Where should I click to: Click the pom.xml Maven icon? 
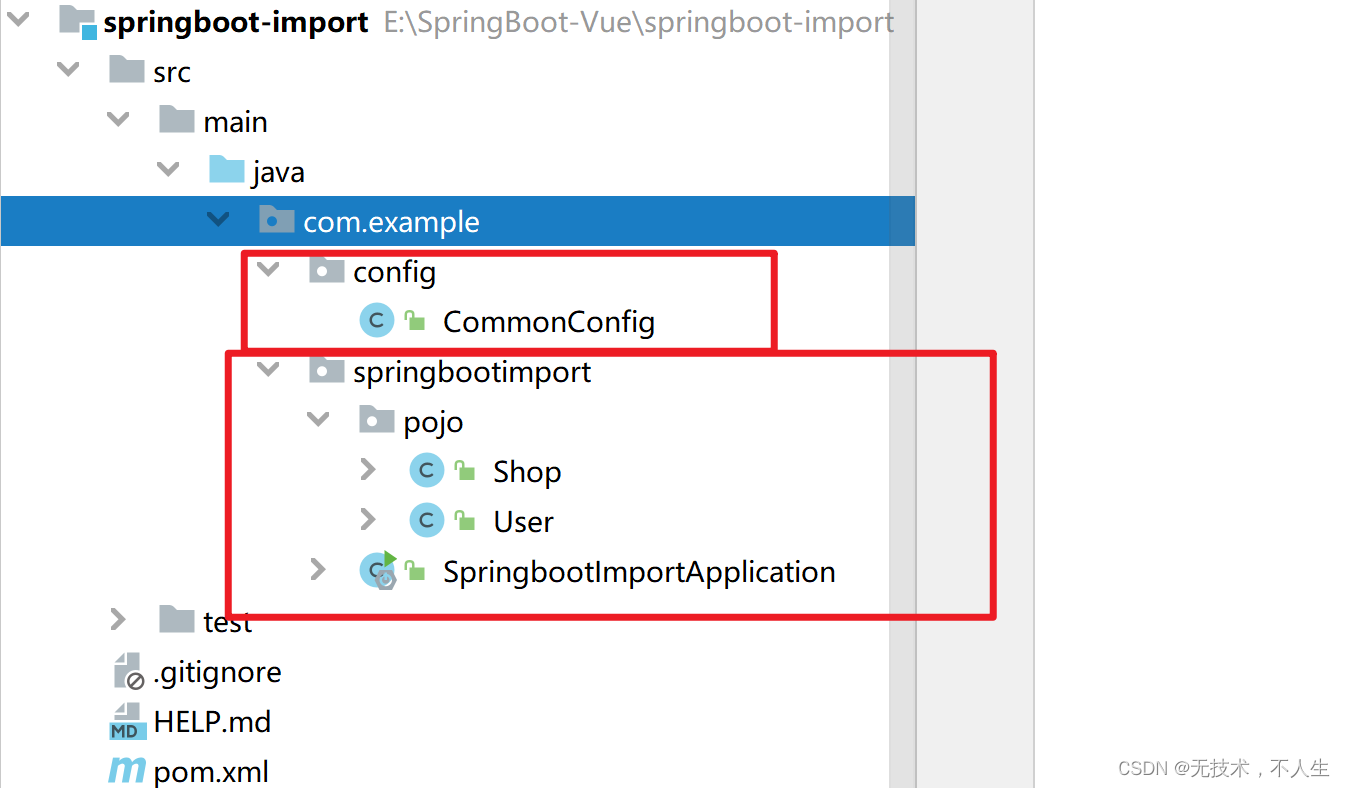127,771
